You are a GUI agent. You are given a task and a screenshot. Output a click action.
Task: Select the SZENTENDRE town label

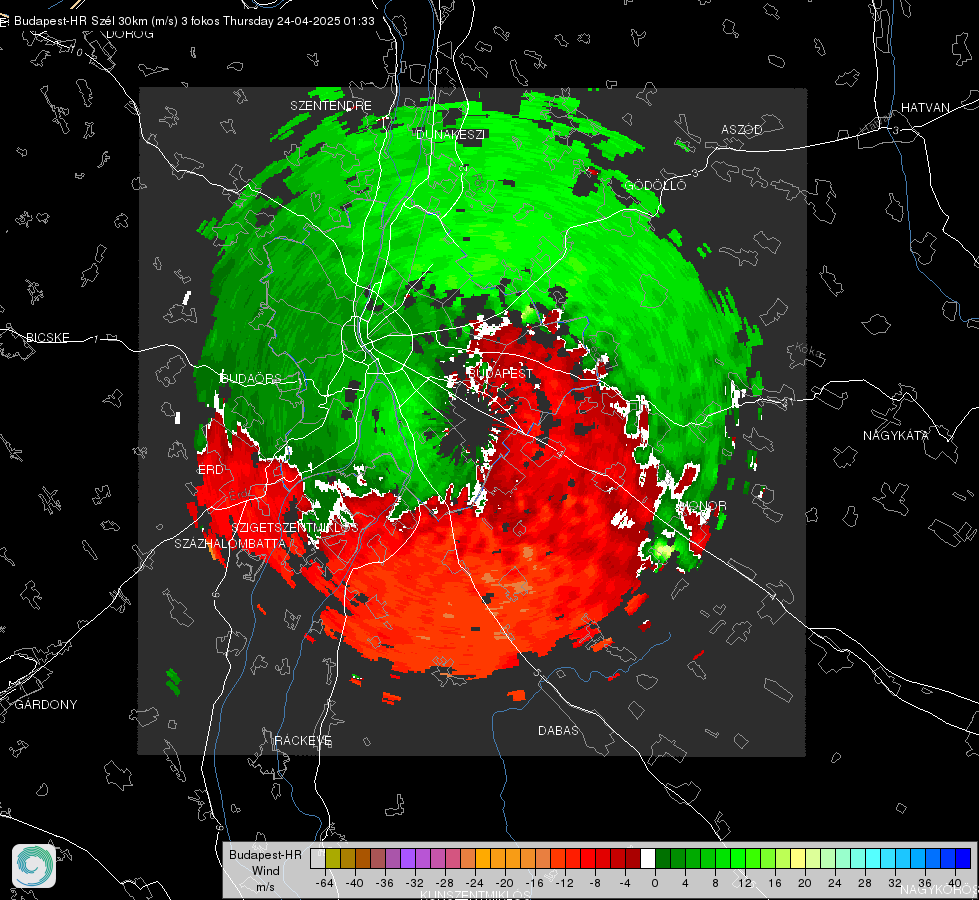coord(331,106)
